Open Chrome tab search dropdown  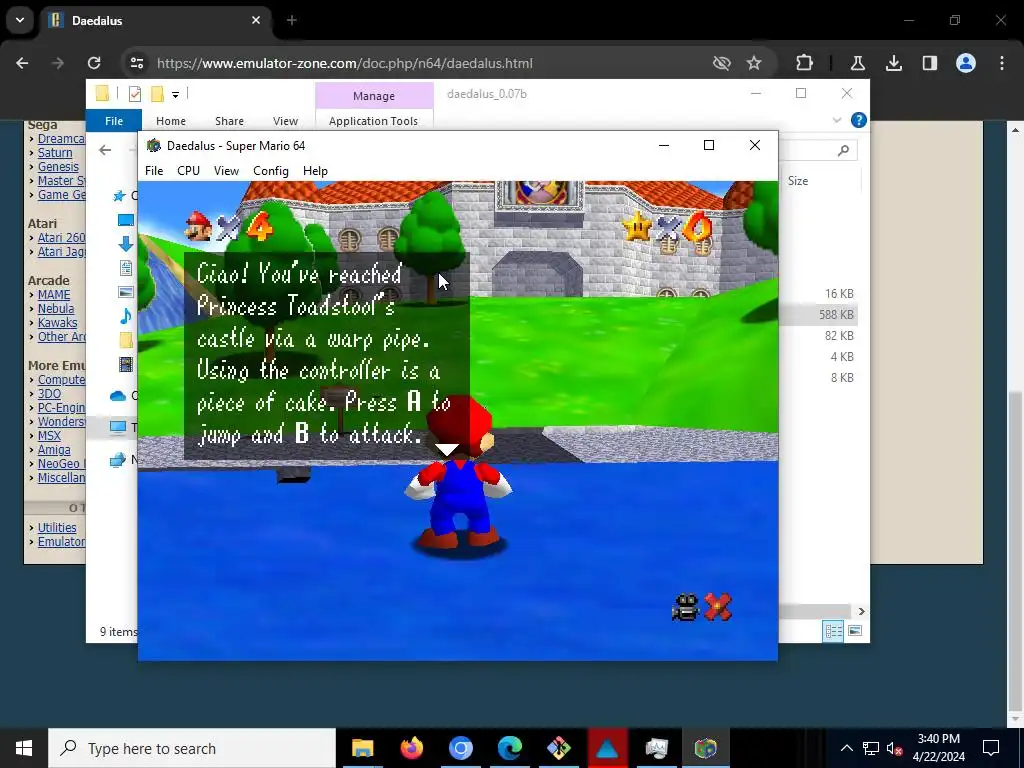tap(20, 20)
